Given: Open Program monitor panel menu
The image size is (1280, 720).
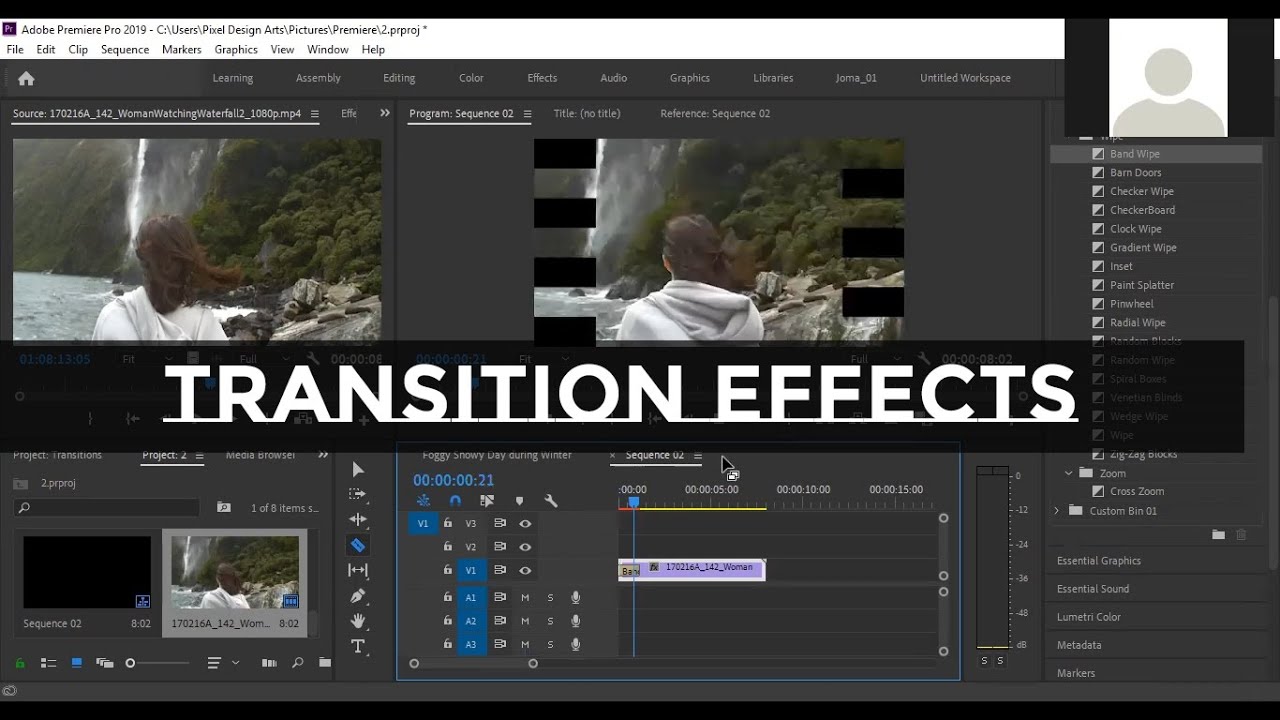Looking at the screenshot, I should click(527, 114).
